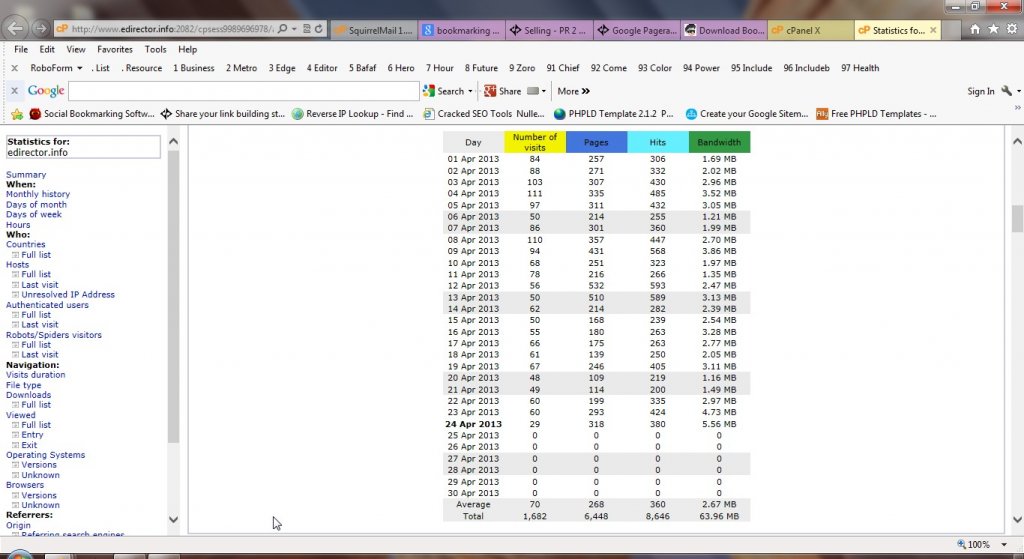
Task: Click the address bar search magnifier icon
Action: click(x=283, y=29)
